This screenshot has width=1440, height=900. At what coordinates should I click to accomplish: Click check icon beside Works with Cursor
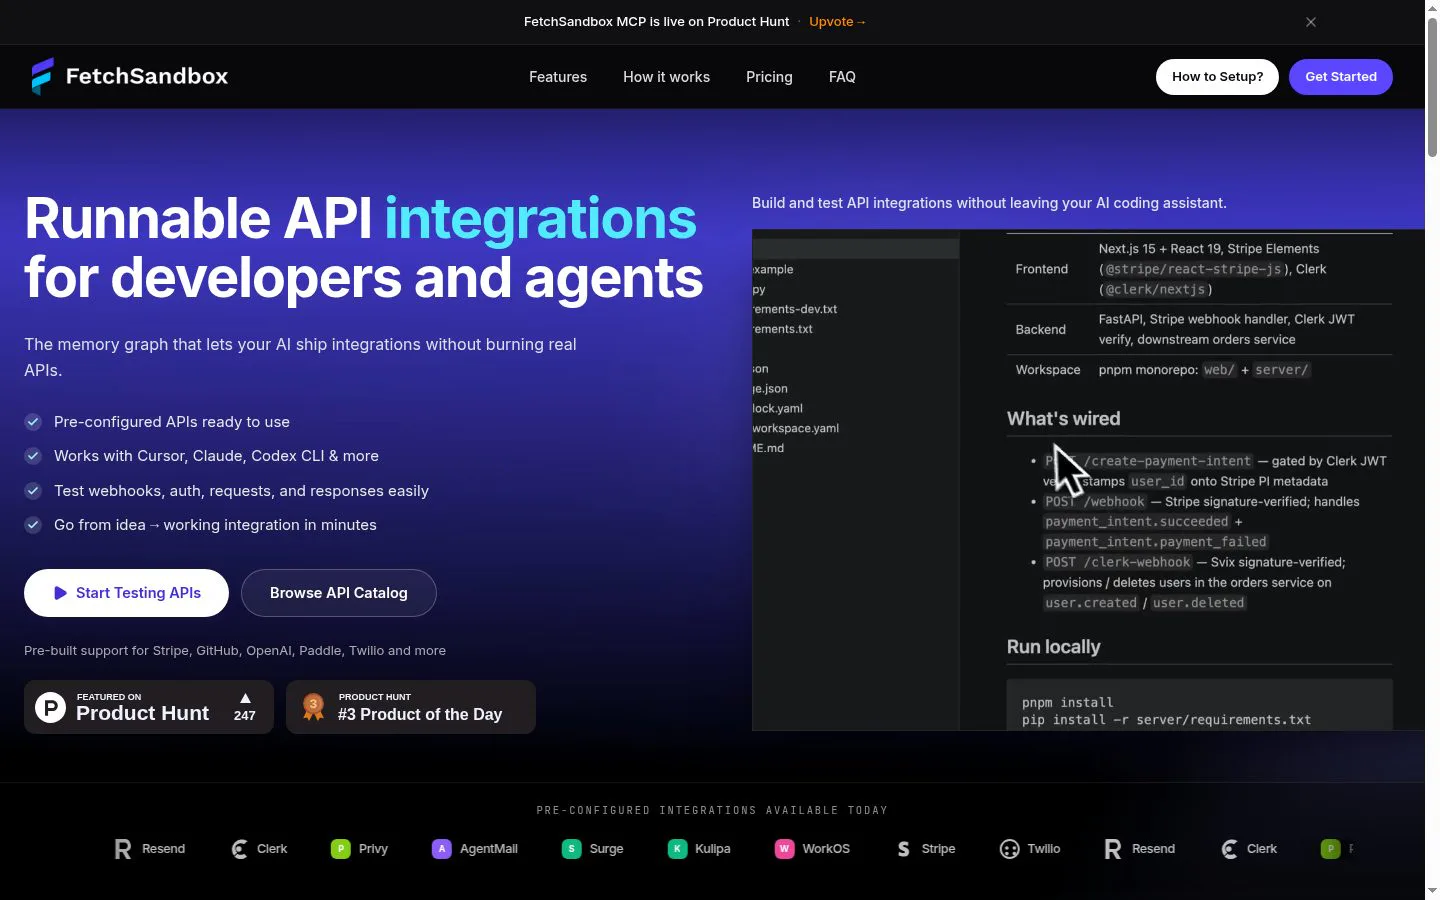33,456
